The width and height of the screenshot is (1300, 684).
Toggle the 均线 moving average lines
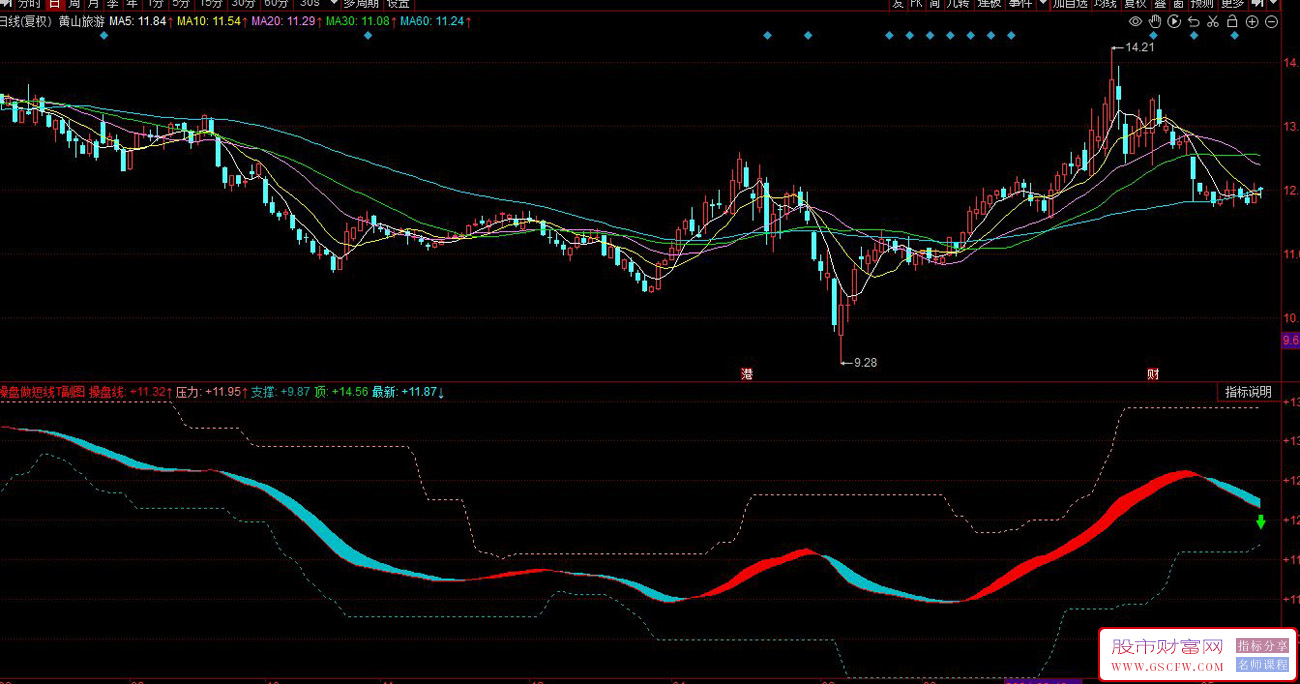click(x=1106, y=4)
